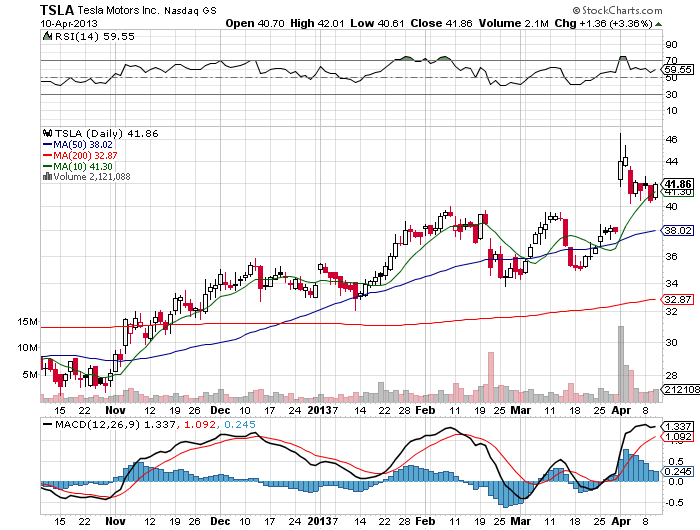The width and height of the screenshot is (700, 530).
Task: Click the 'TSLA (Daily) 41.86' legend text
Action: (107, 133)
